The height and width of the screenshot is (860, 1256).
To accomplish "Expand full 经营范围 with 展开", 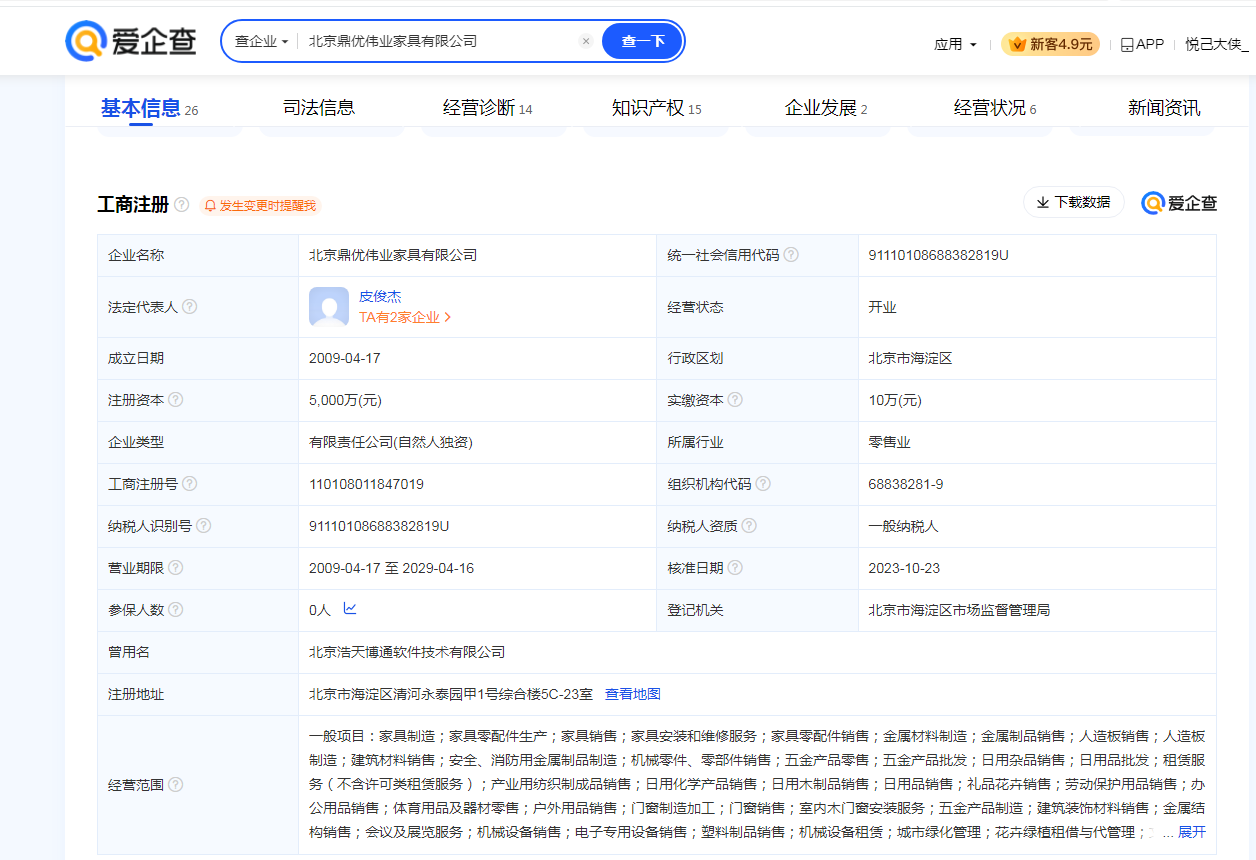I will (x=1191, y=832).
